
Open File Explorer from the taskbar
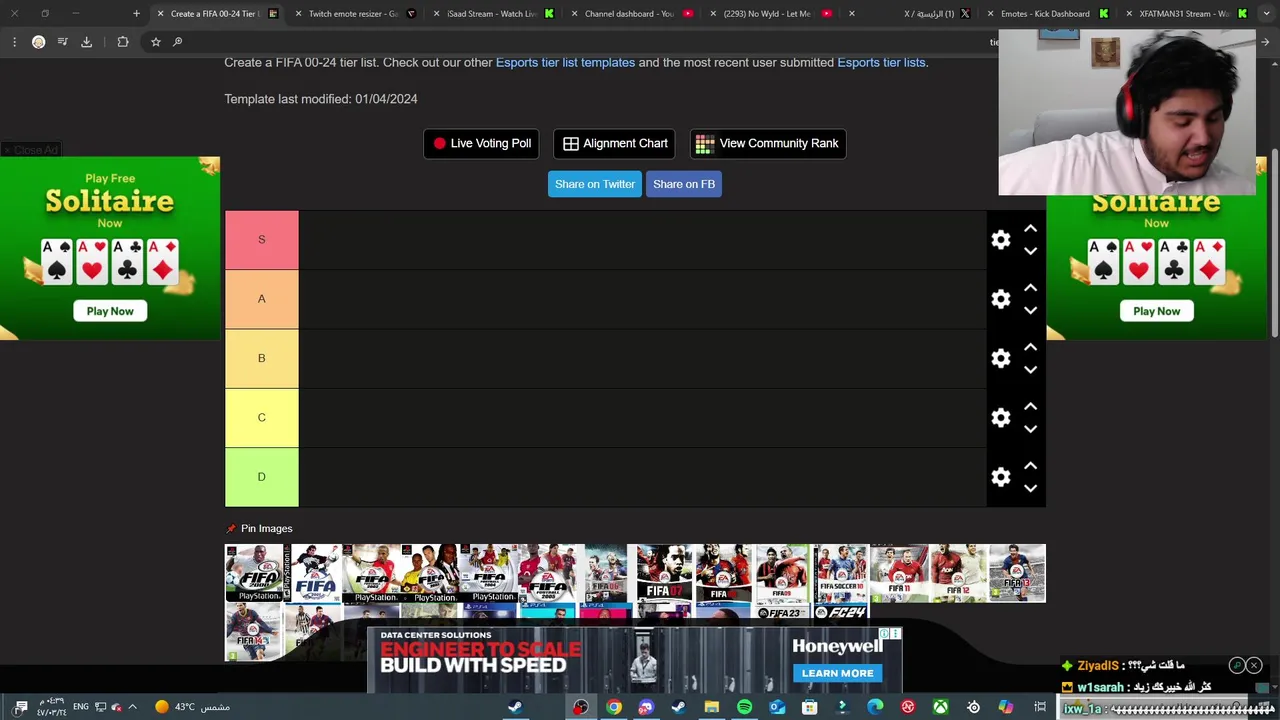(711, 707)
